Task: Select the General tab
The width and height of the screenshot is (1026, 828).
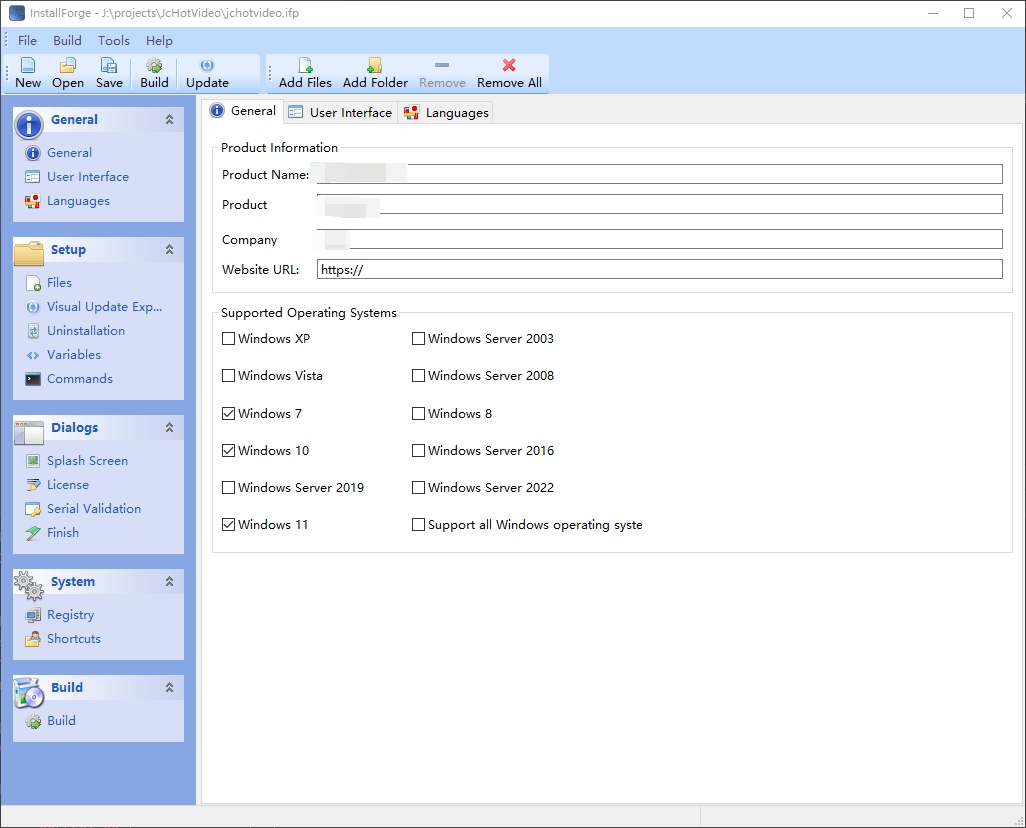Action: click(x=243, y=111)
